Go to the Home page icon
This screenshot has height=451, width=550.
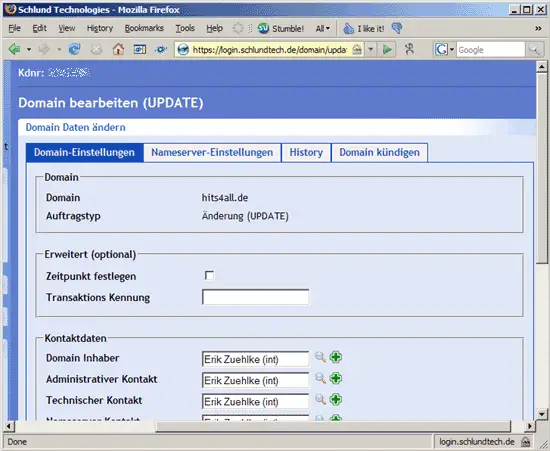[118, 49]
